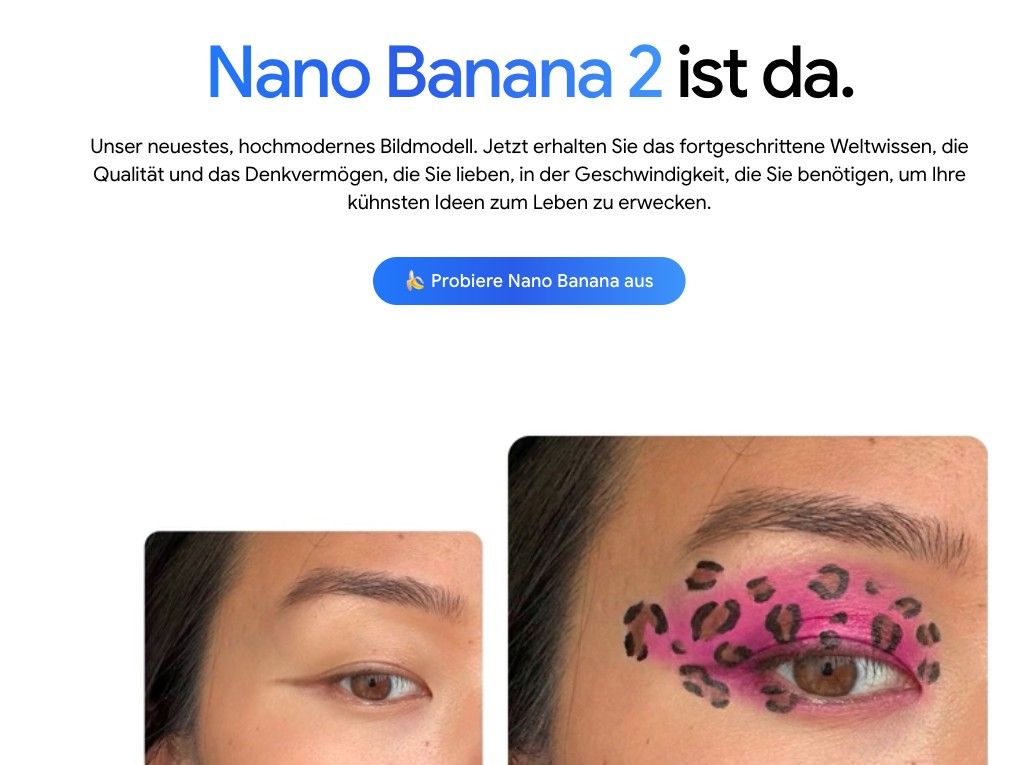This screenshot has width=1035, height=765.
Task: Select the blue Nano Banana 2 headline
Action: point(435,72)
